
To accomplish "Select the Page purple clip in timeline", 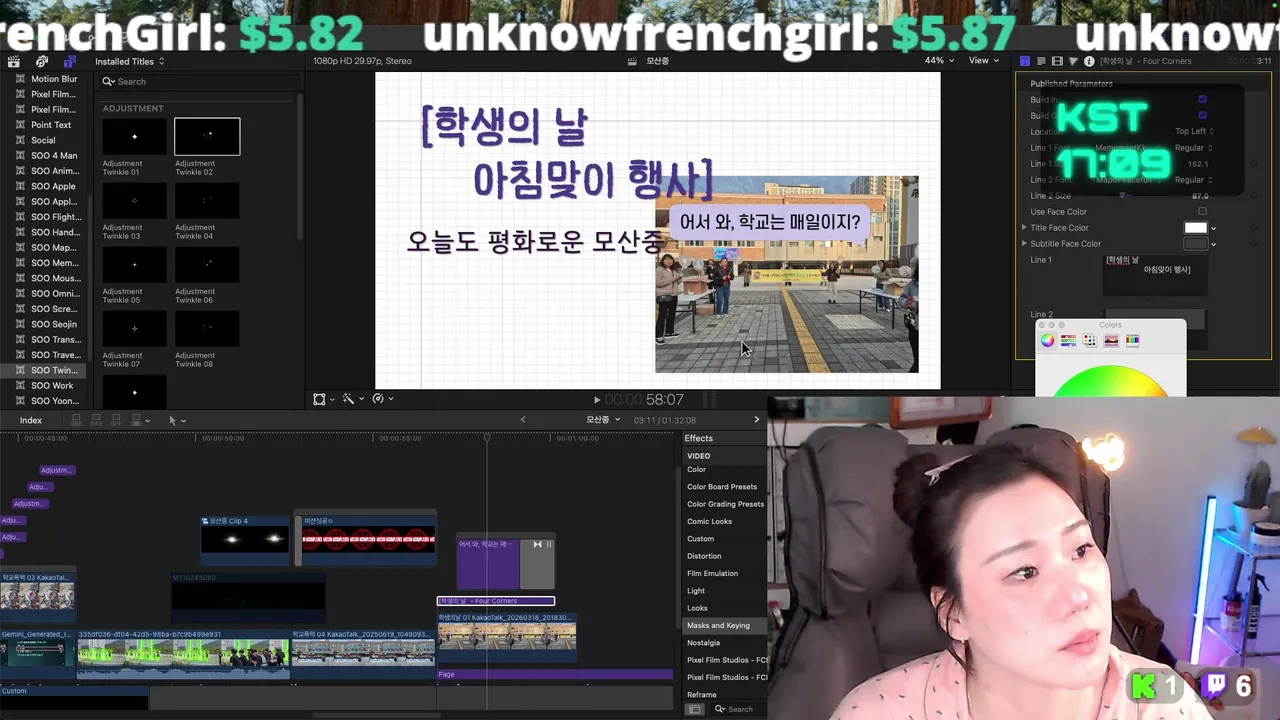I will click(555, 674).
